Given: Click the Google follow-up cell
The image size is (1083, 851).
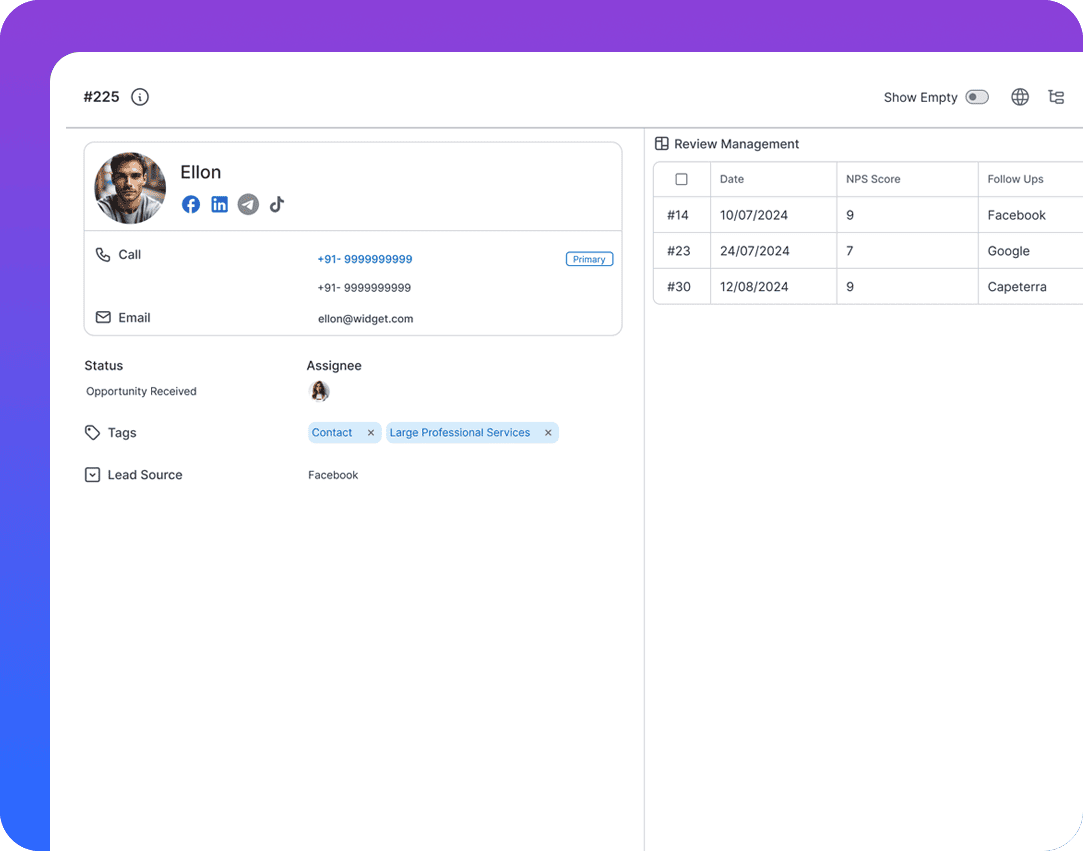Looking at the screenshot, I should [x=1030, y=251].
